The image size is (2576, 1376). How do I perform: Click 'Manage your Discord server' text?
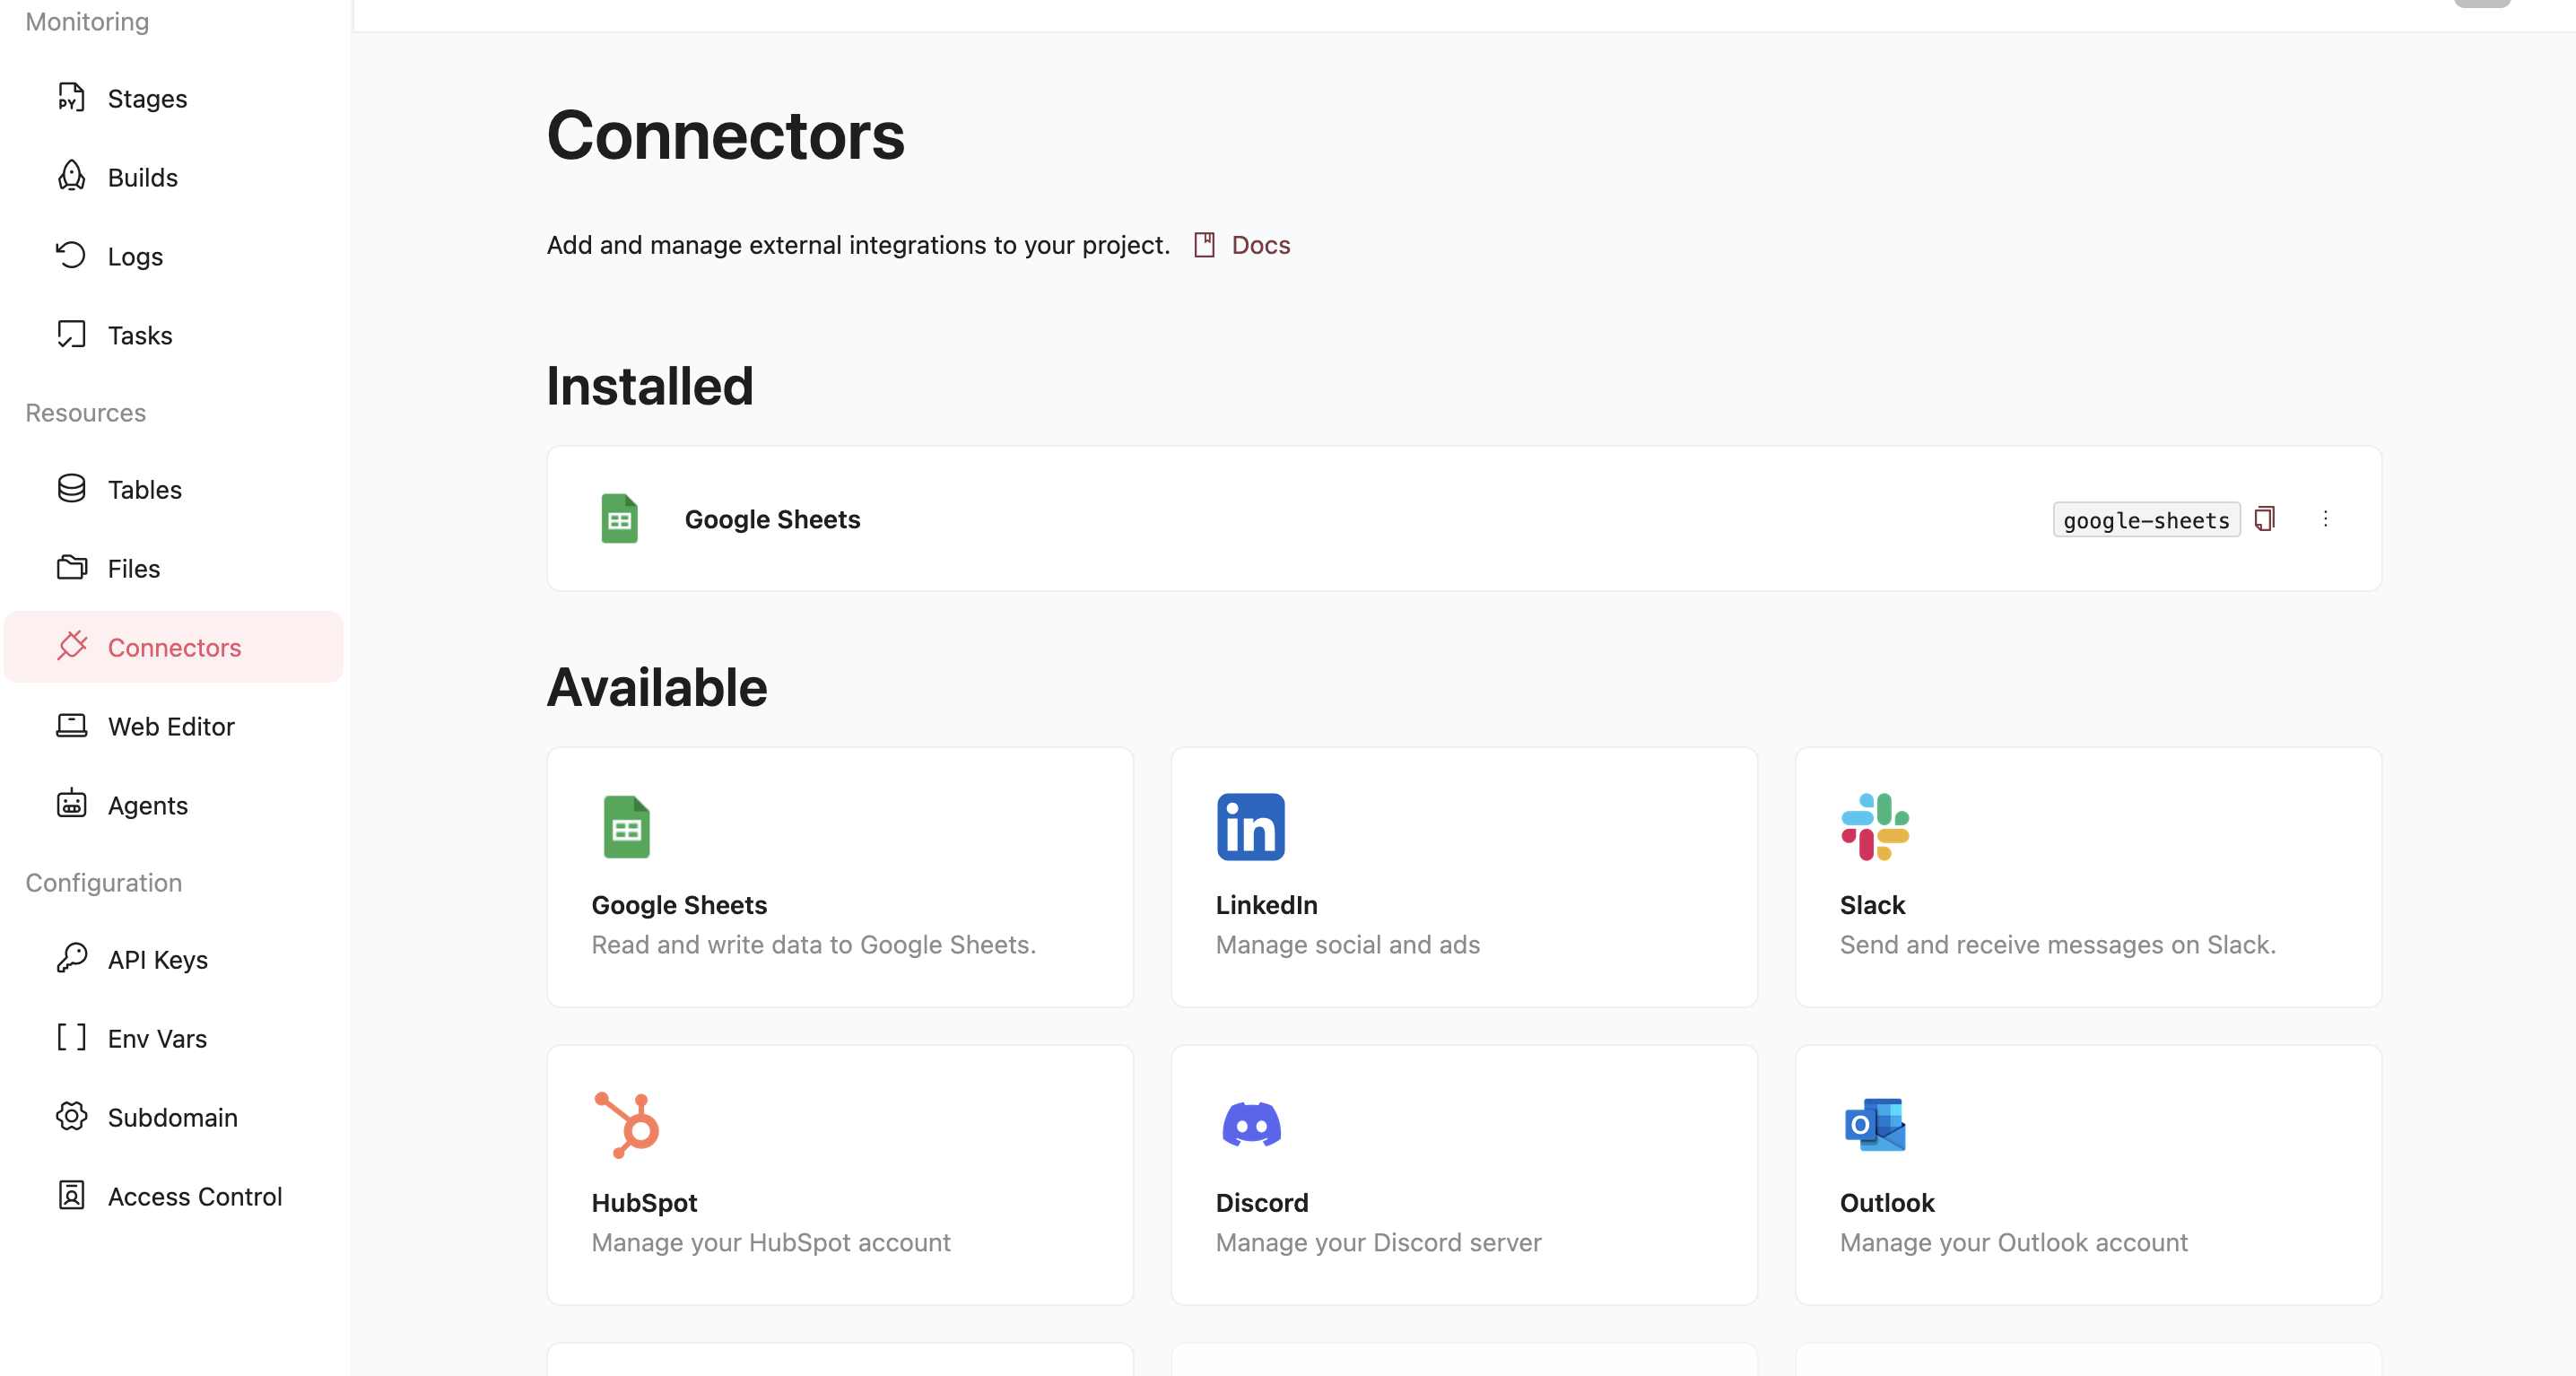[x=1378, y=1243]
